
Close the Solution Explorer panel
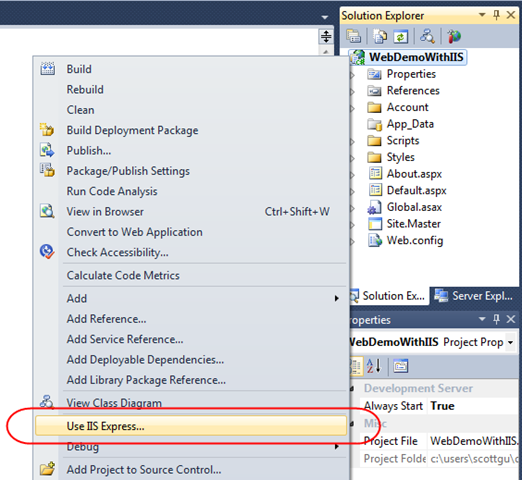point(511,15)
